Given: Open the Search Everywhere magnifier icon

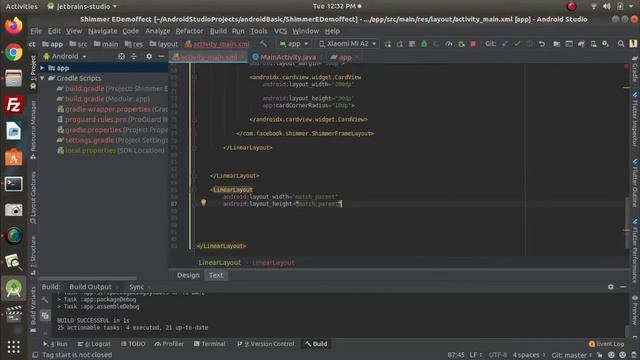Looking at the screenshot, I should 621,44.
